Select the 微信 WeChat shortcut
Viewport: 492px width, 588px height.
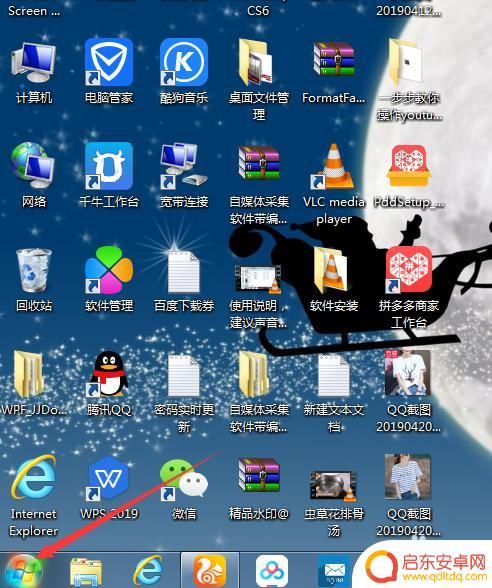(x=184, y=479)
